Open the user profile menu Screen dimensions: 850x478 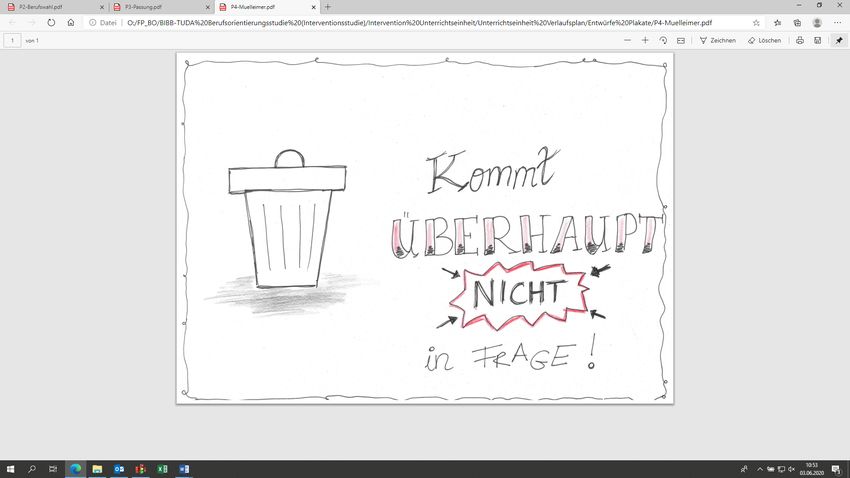tap(817, 21)
